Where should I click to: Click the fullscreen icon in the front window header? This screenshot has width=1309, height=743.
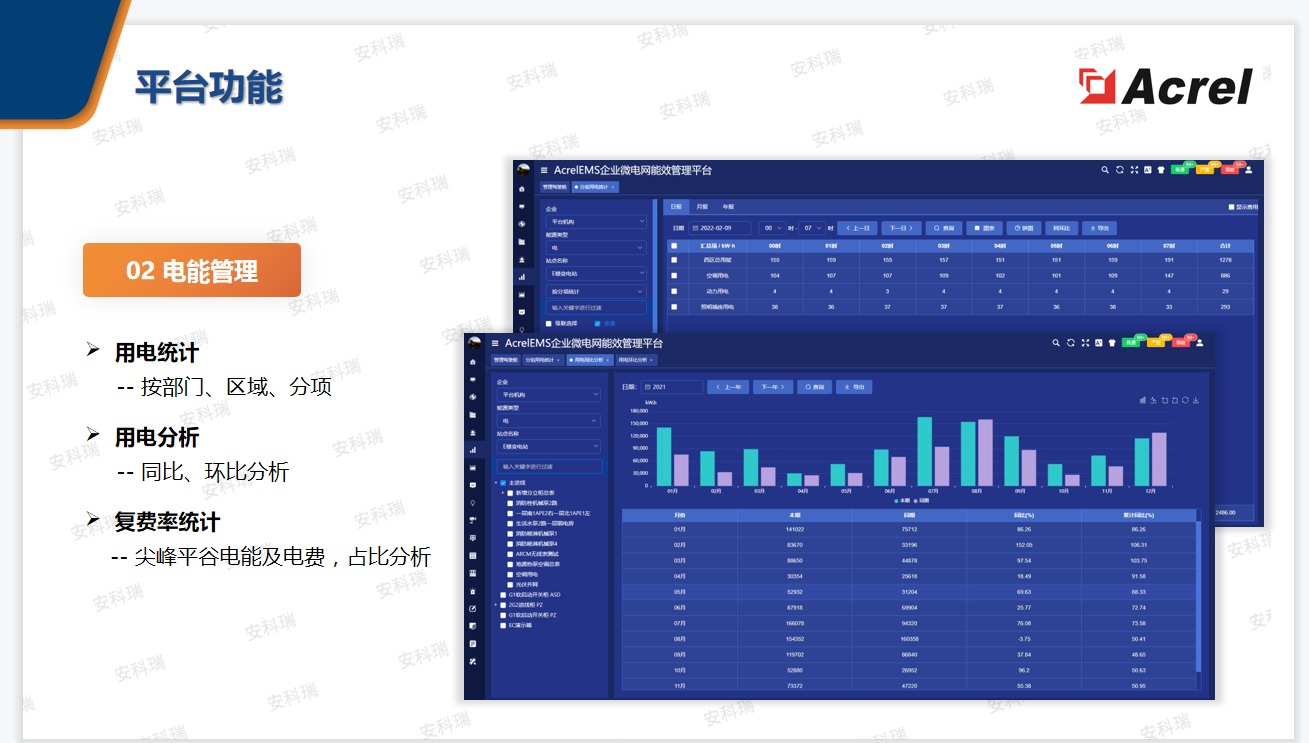click(1085, 343)
